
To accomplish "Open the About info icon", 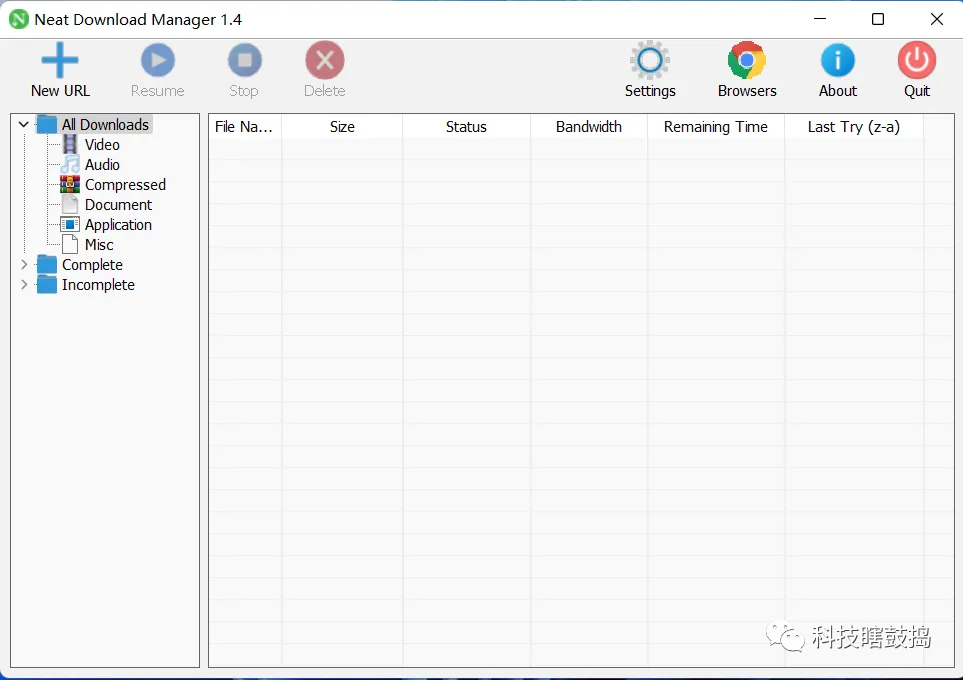I will [838, 60].
